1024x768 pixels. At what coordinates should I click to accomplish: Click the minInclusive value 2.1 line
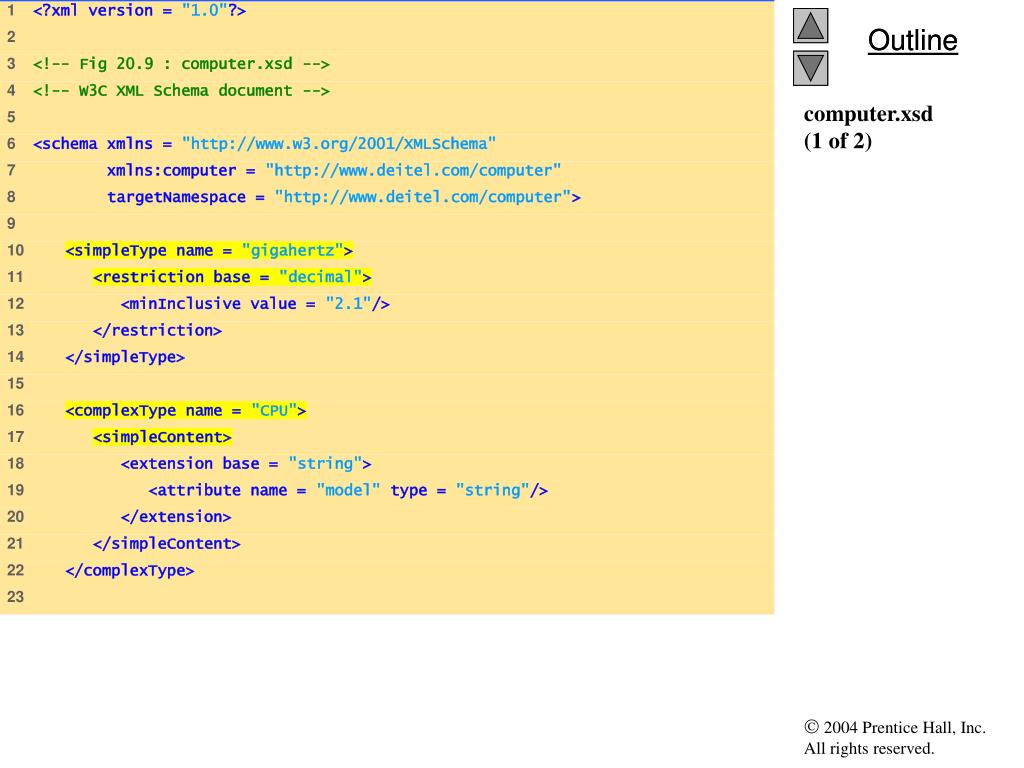[x=255, y=304]
